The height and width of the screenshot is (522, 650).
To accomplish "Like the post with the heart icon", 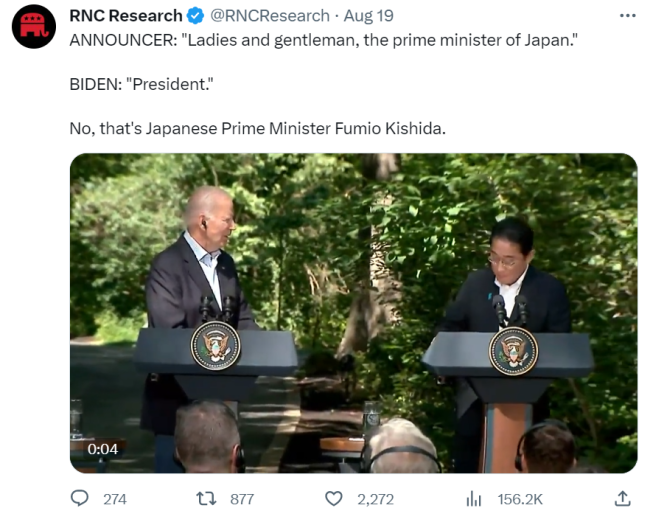I will pyautogui.click(x=334, y=498).
